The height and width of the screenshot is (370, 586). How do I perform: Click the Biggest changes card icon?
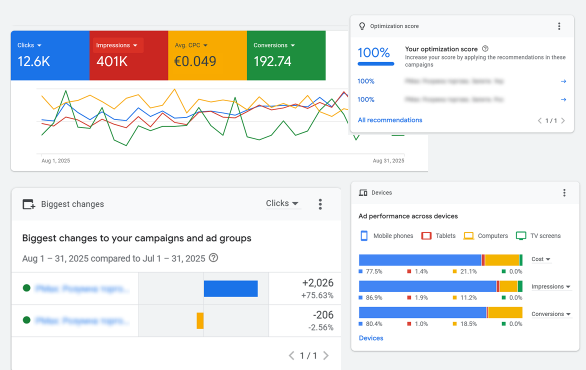29,204
